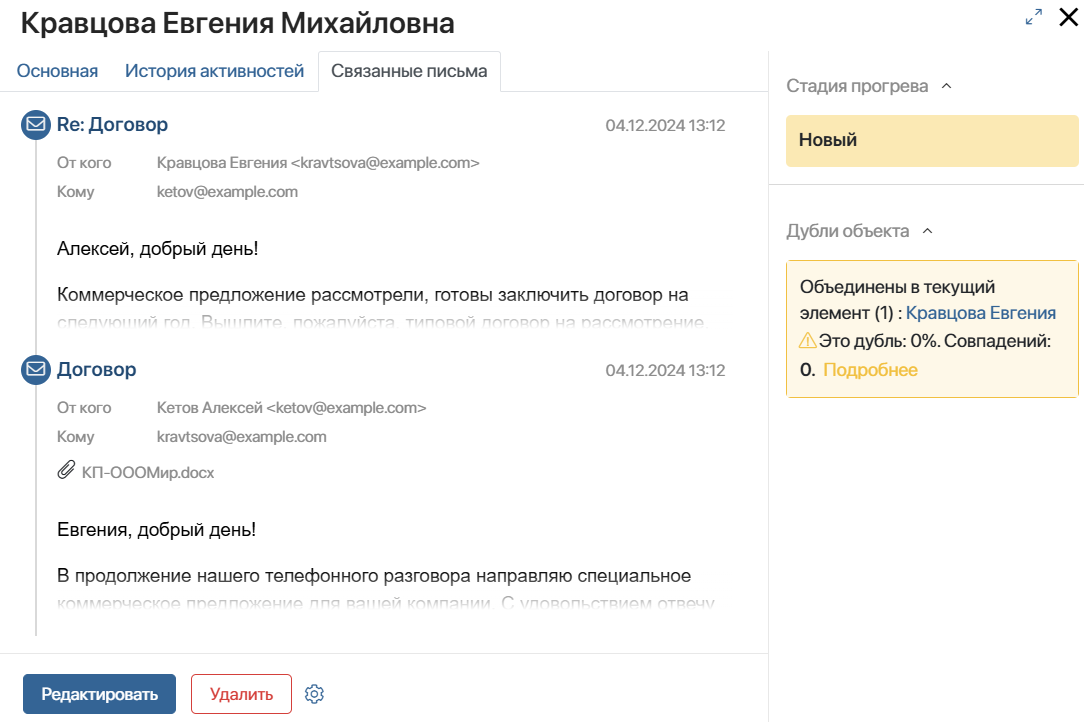Open the Кравцова Евгения merged element link

(x=980, y=313)
